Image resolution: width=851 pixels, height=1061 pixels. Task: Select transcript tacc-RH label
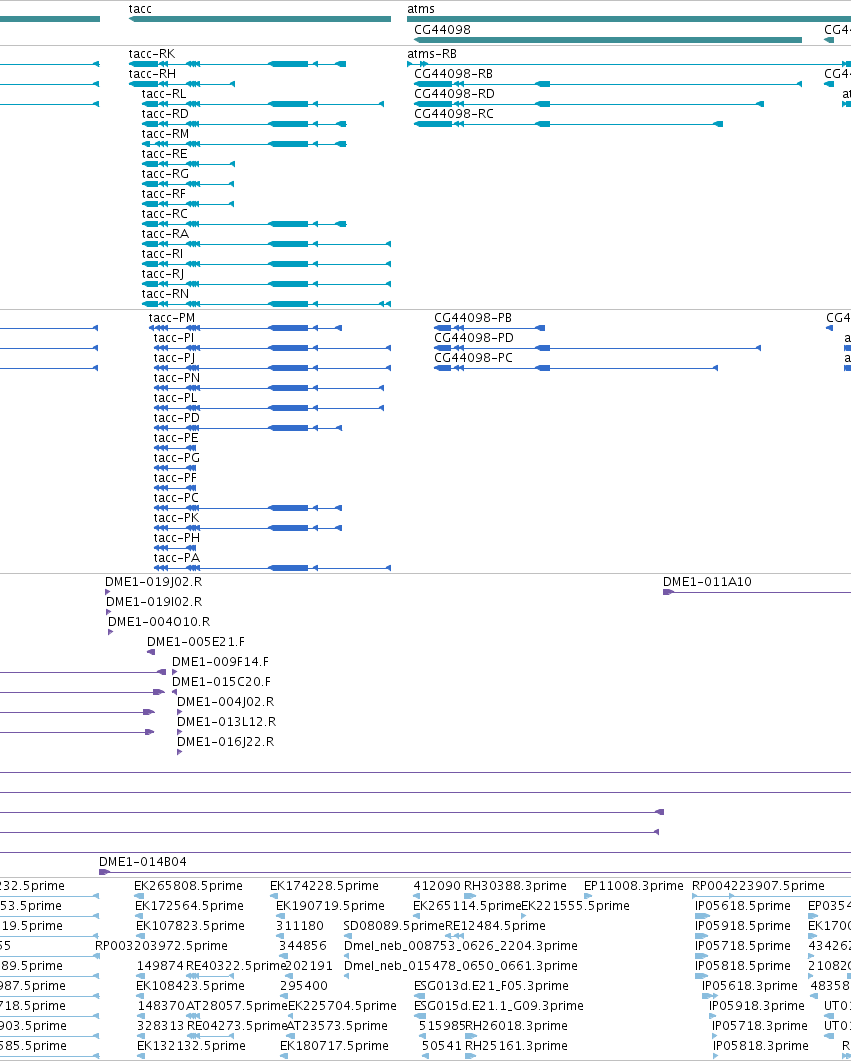tap(152, 74)
